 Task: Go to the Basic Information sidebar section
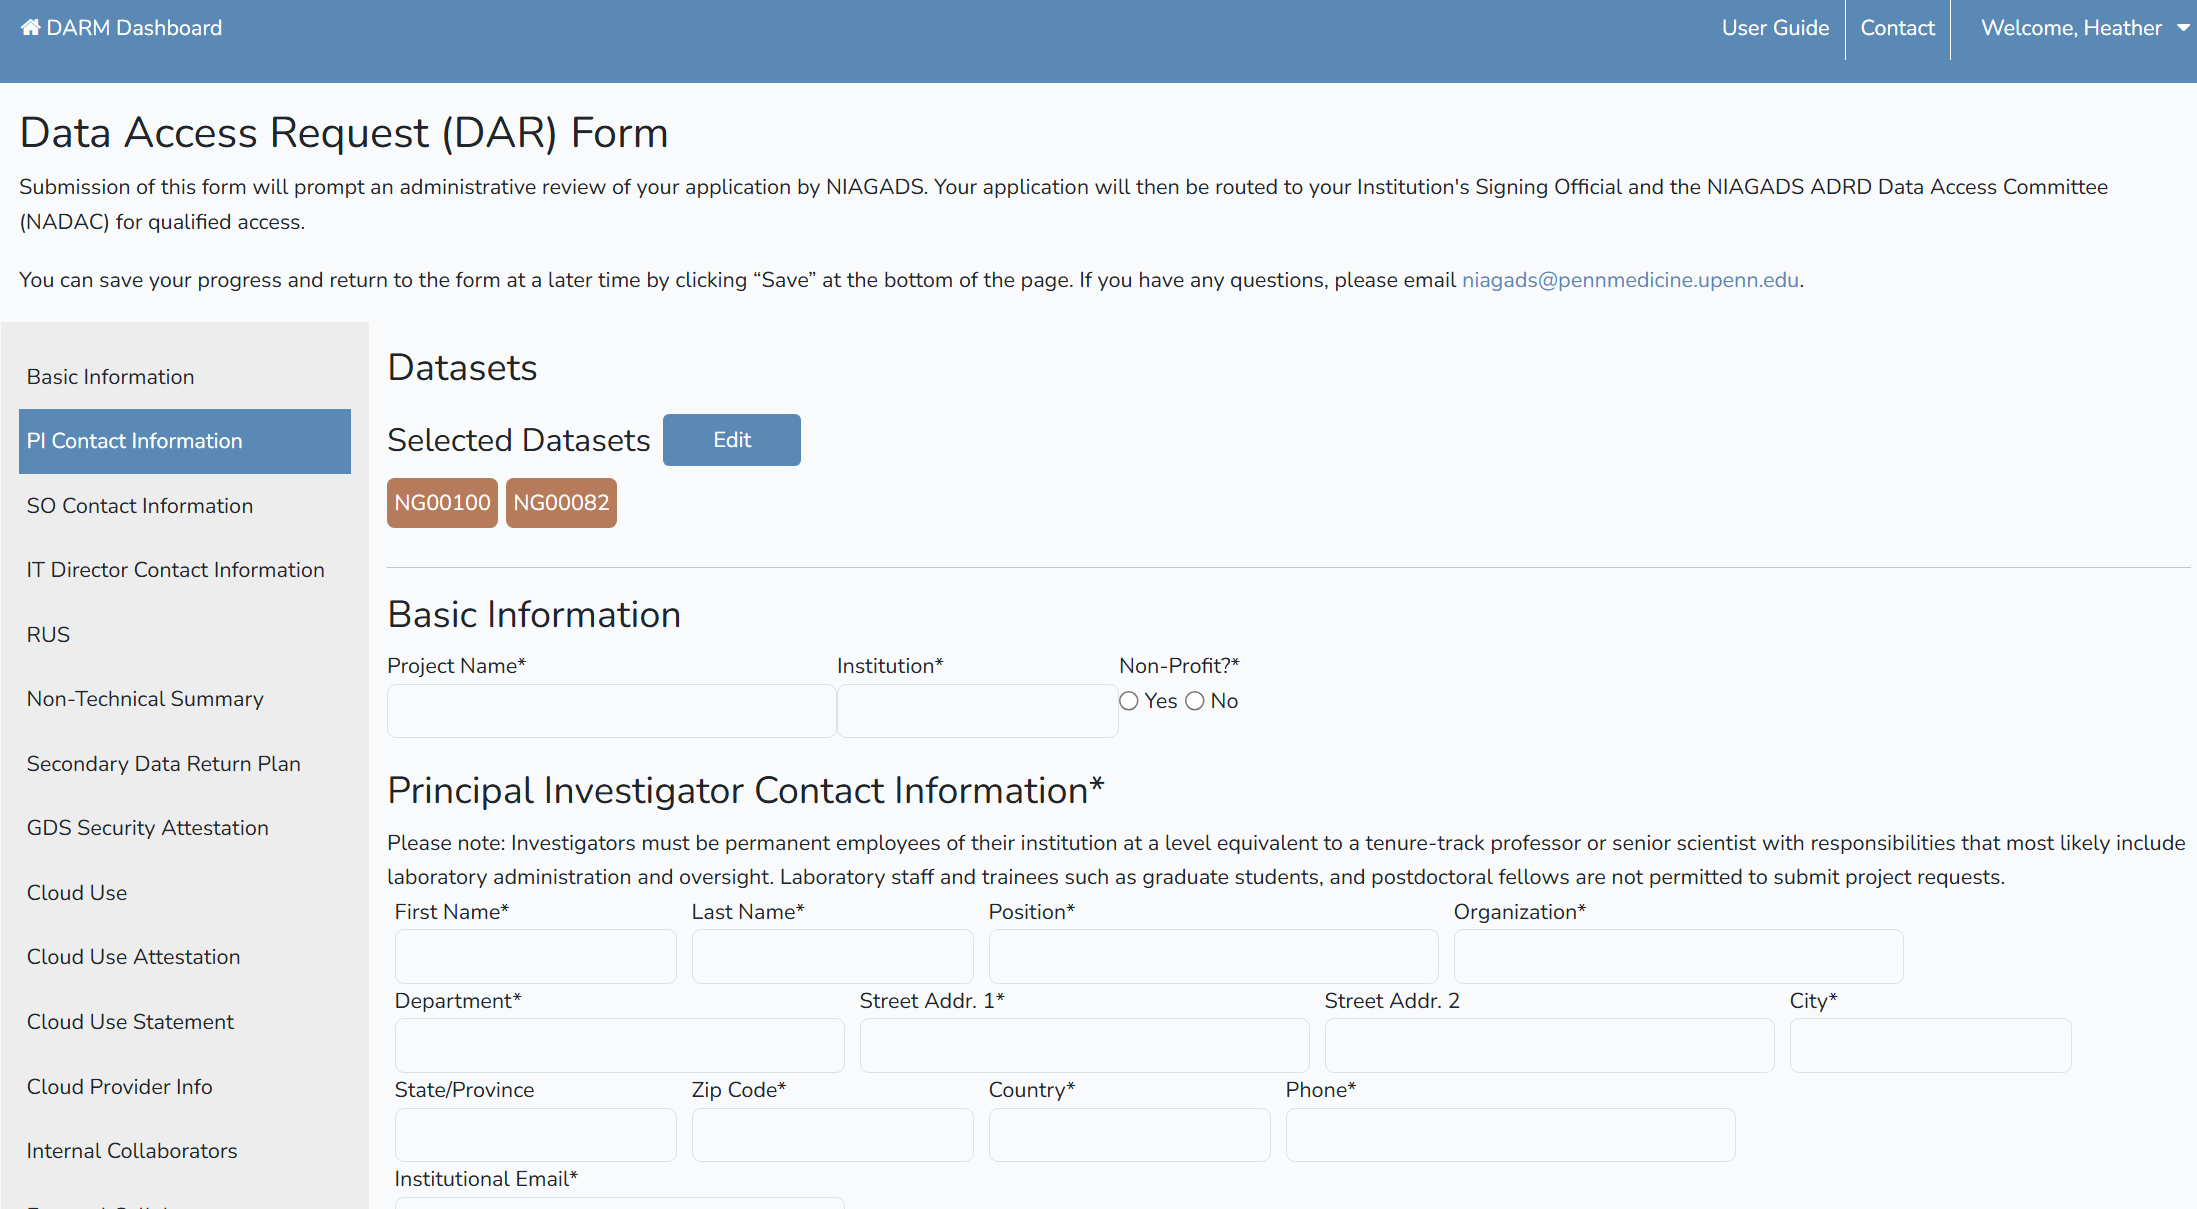click(x=110, y=377)
